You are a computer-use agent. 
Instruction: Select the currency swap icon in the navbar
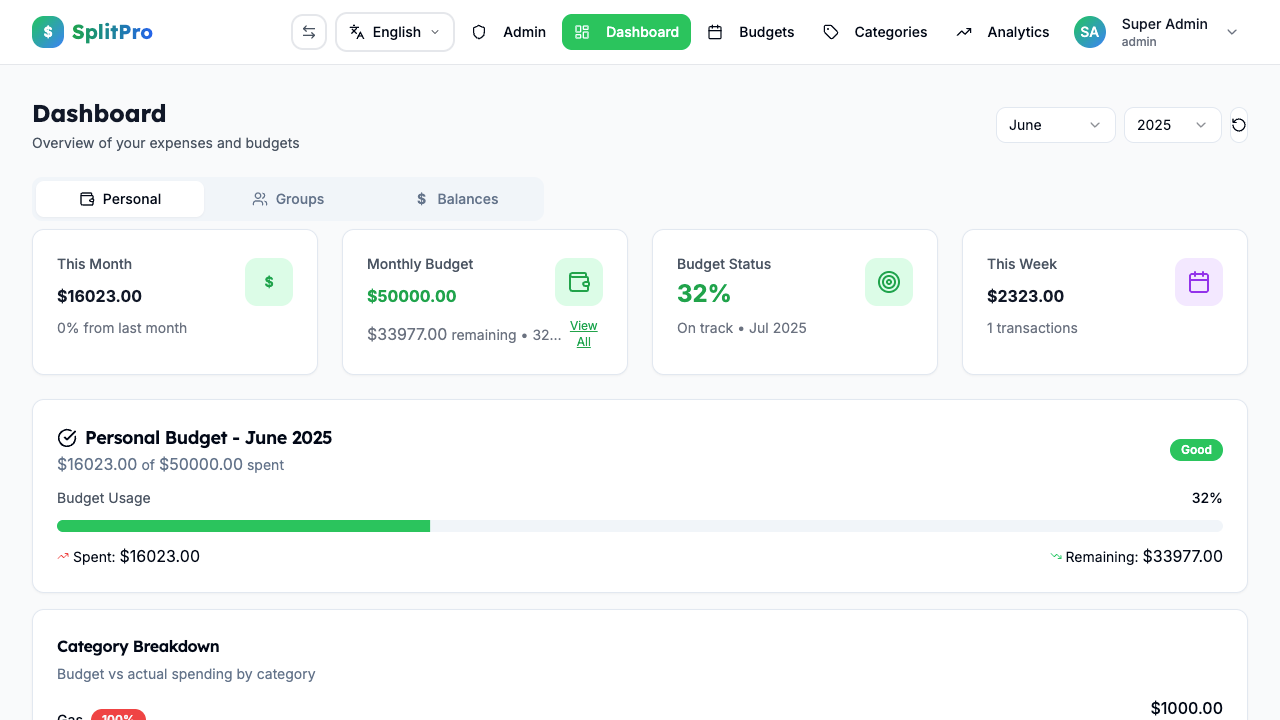309,31
